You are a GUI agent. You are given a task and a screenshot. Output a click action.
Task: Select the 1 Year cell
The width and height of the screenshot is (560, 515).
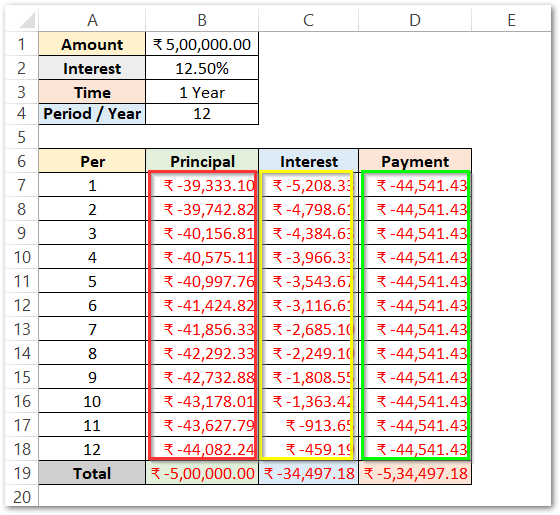coord(202,92)
